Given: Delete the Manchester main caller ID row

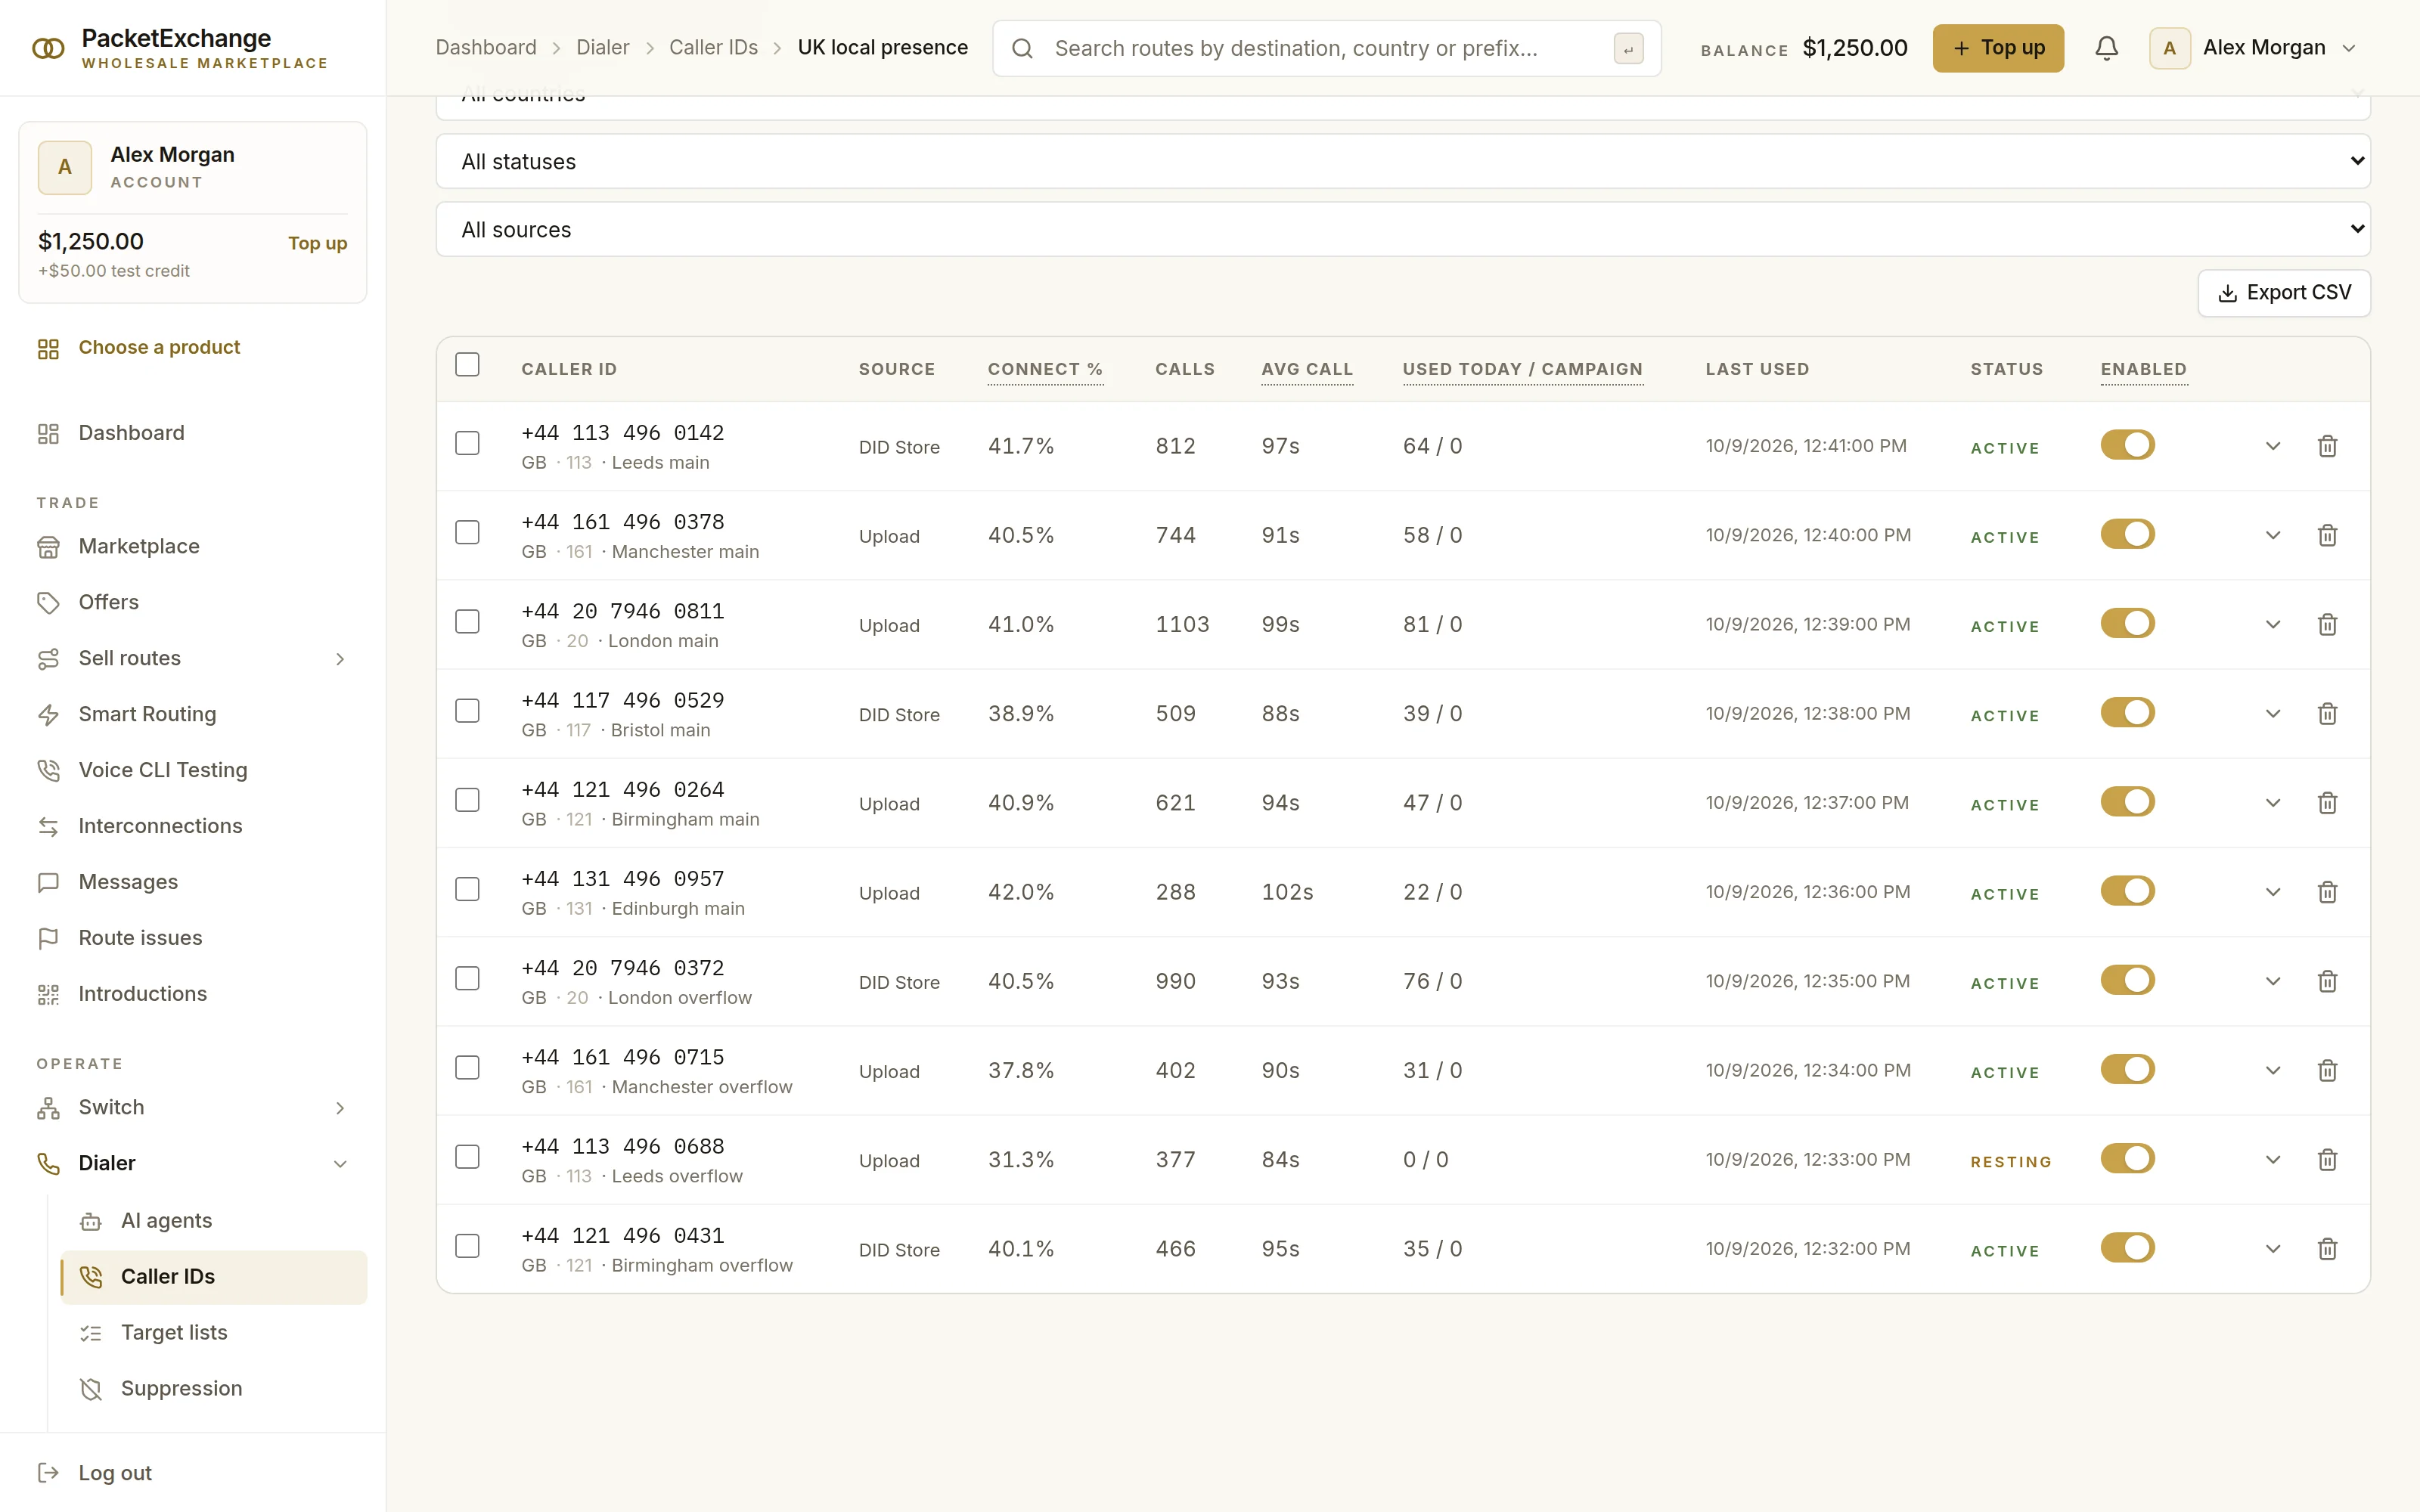Looking at the screenshot, I should [x=2327, y=535].
